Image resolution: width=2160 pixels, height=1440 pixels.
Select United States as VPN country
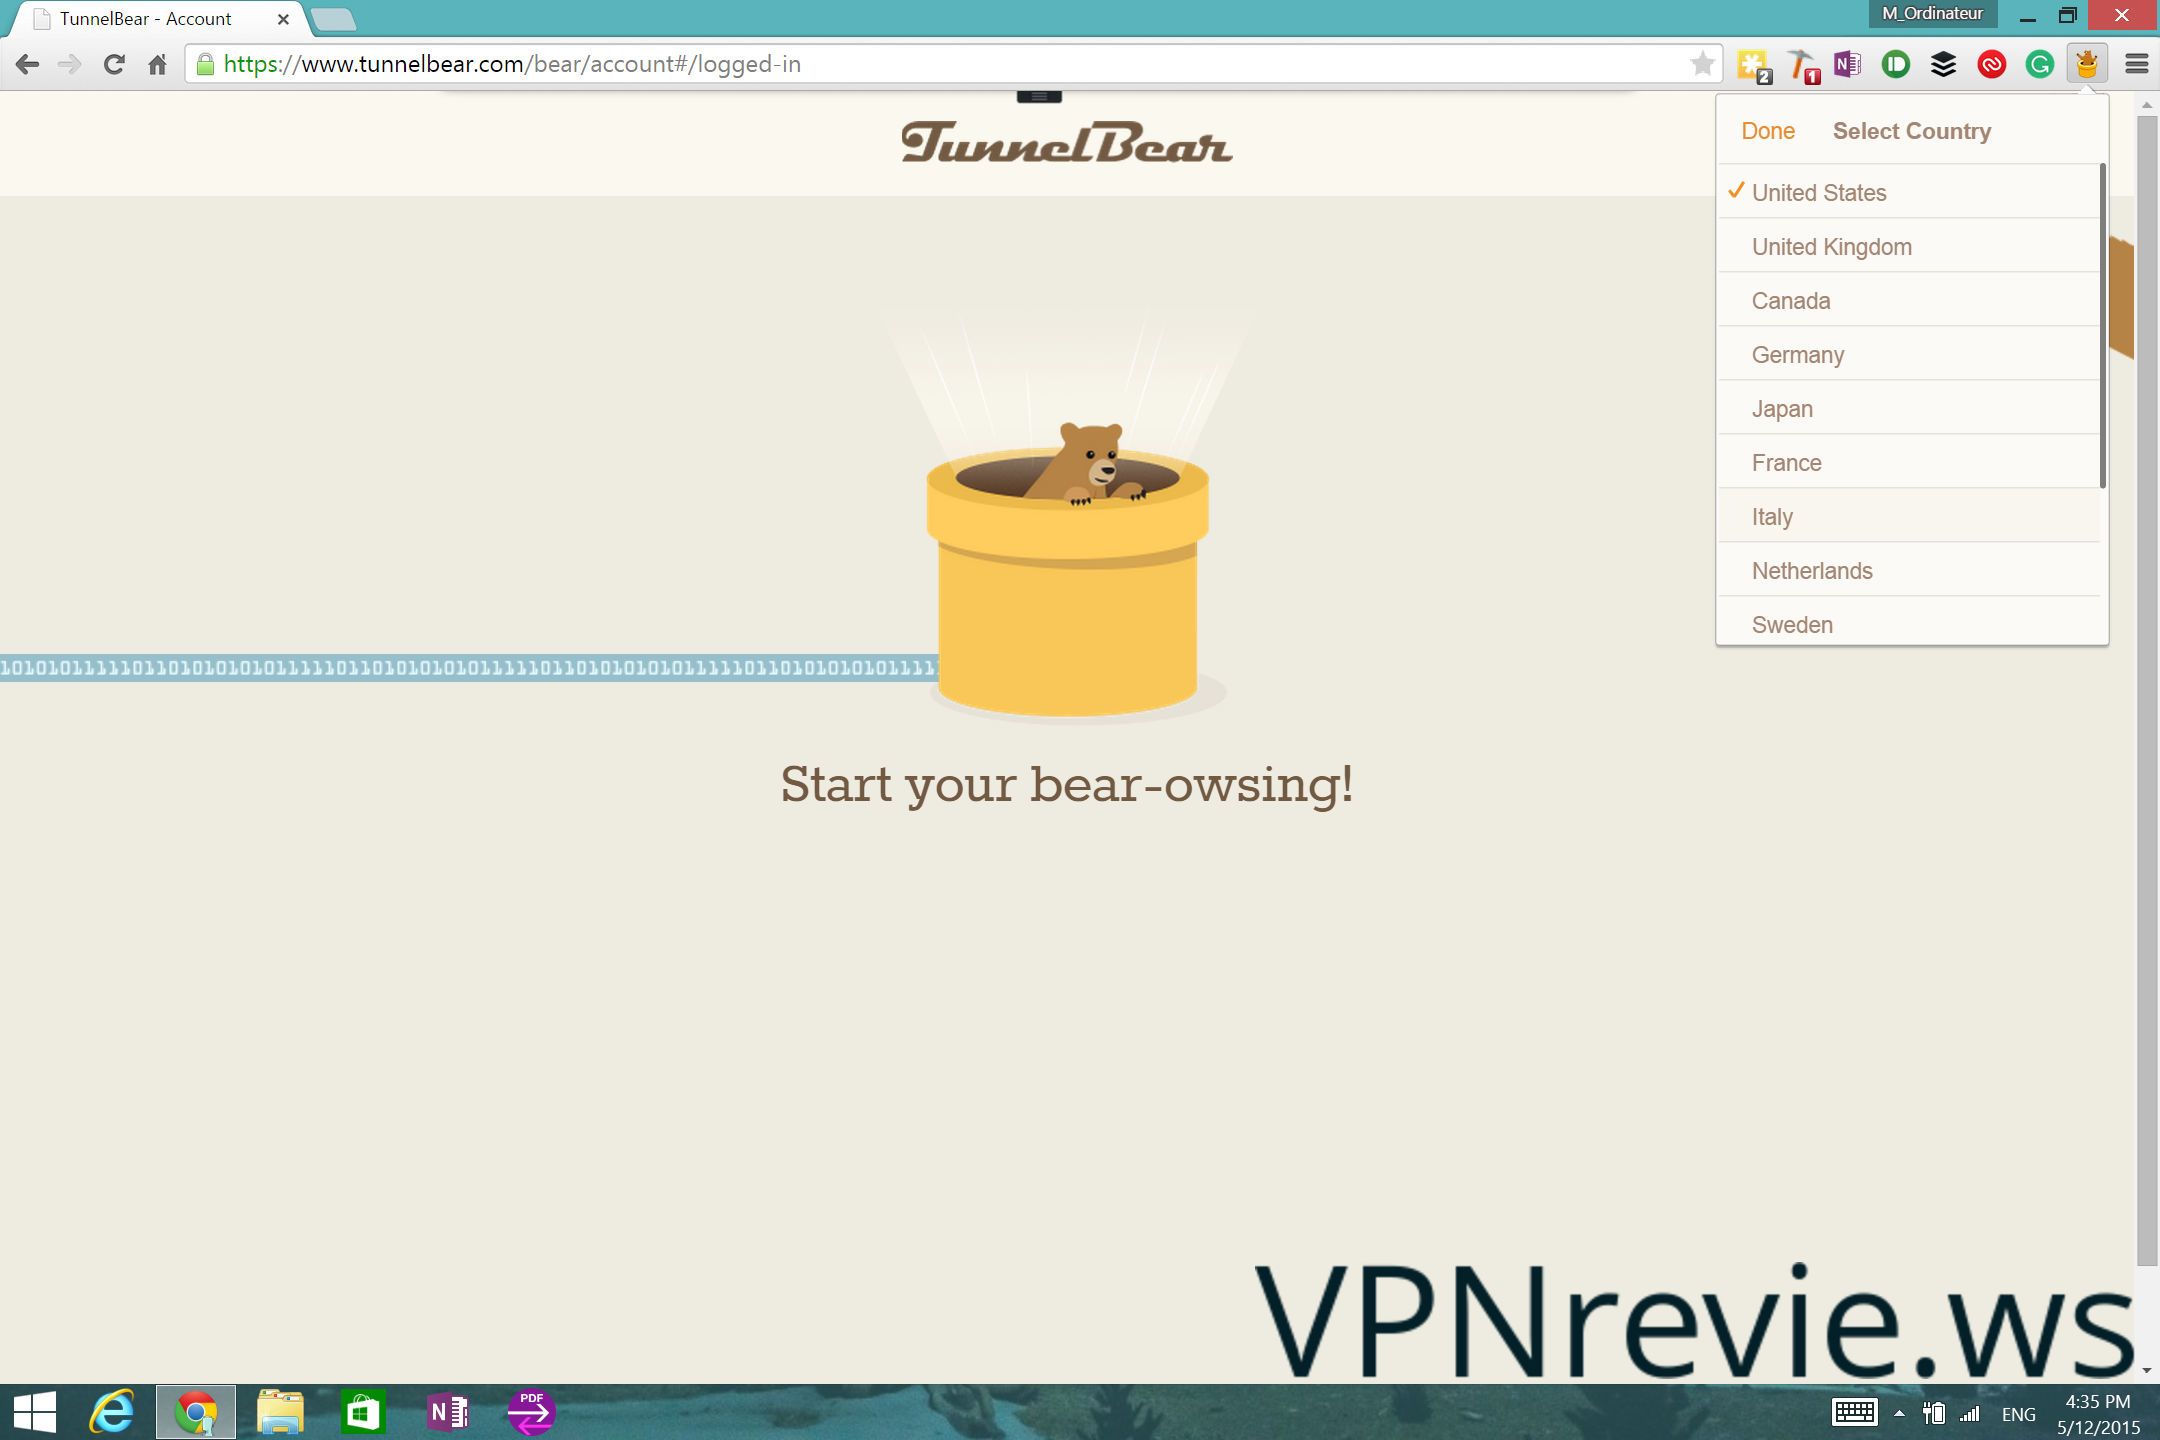pyautogui.click(x=1818, y=191)
